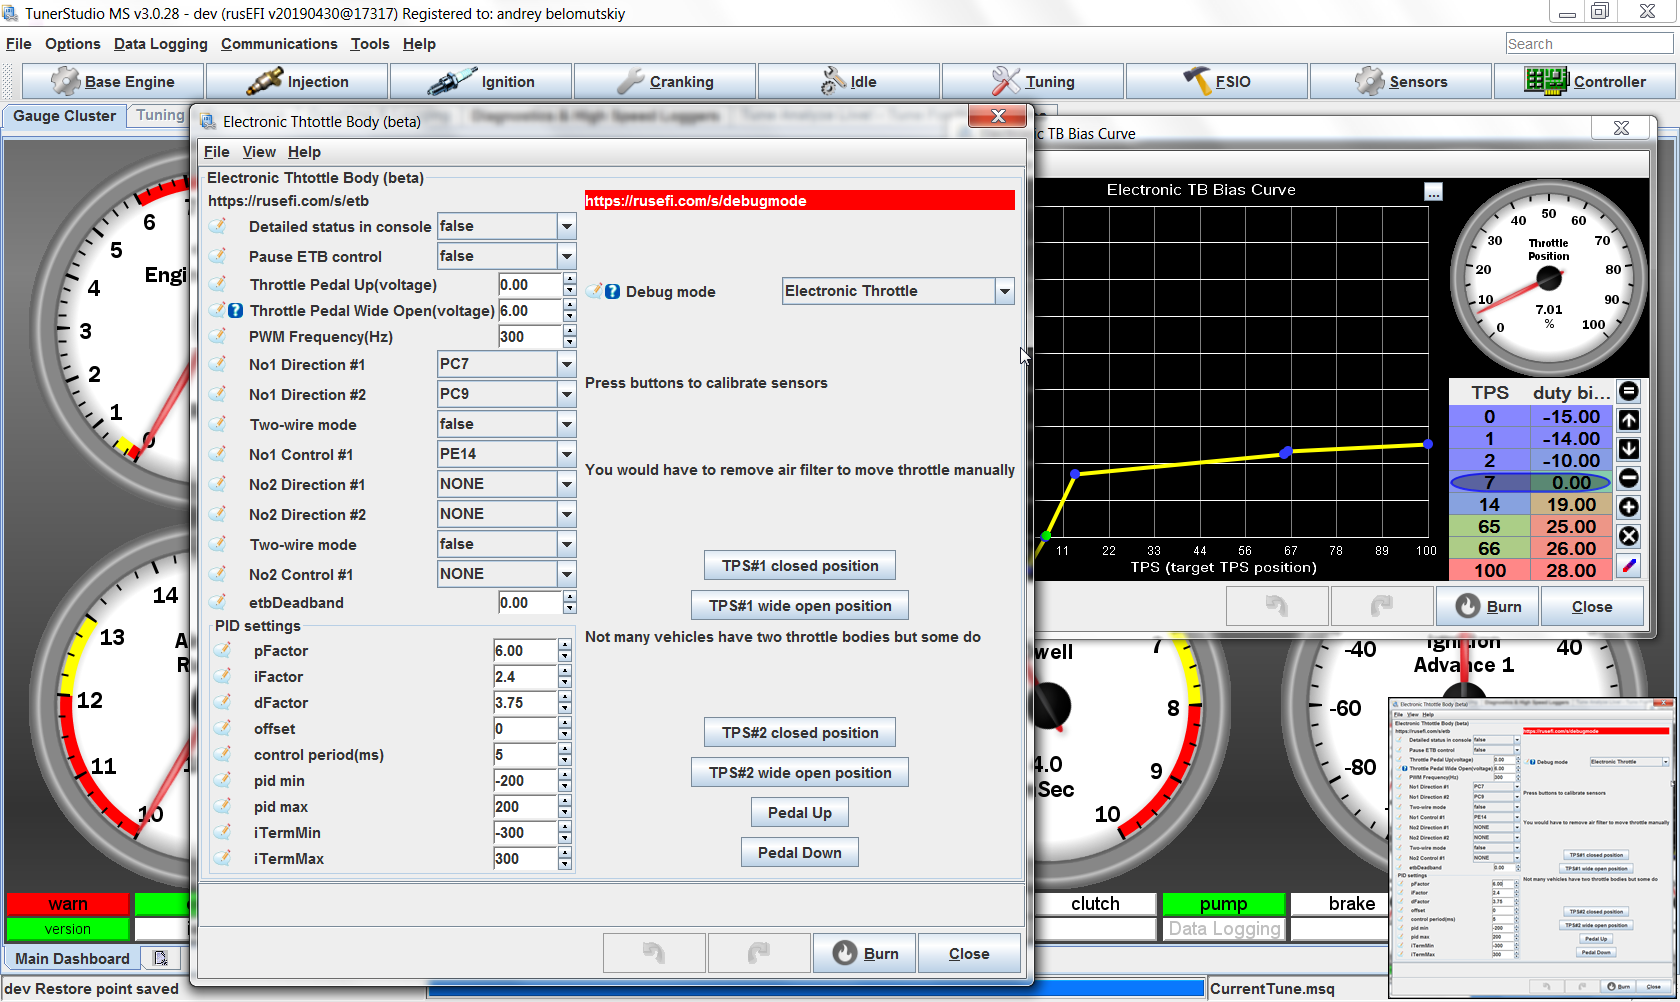Click pid min value input field
Screen dimensions: 1680x1002
pyautogui.click(x=525, y=780)
